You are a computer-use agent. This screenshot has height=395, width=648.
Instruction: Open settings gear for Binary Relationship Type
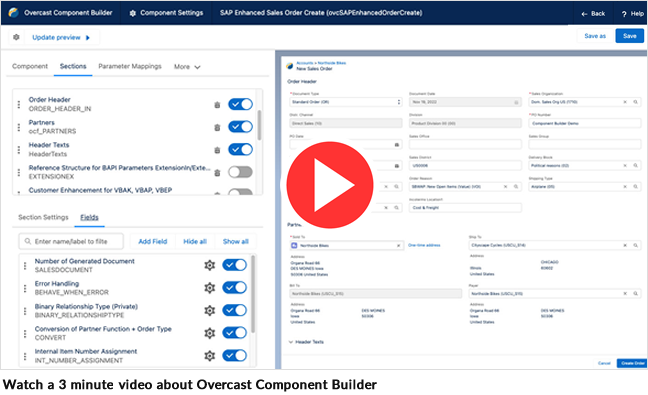210,310
